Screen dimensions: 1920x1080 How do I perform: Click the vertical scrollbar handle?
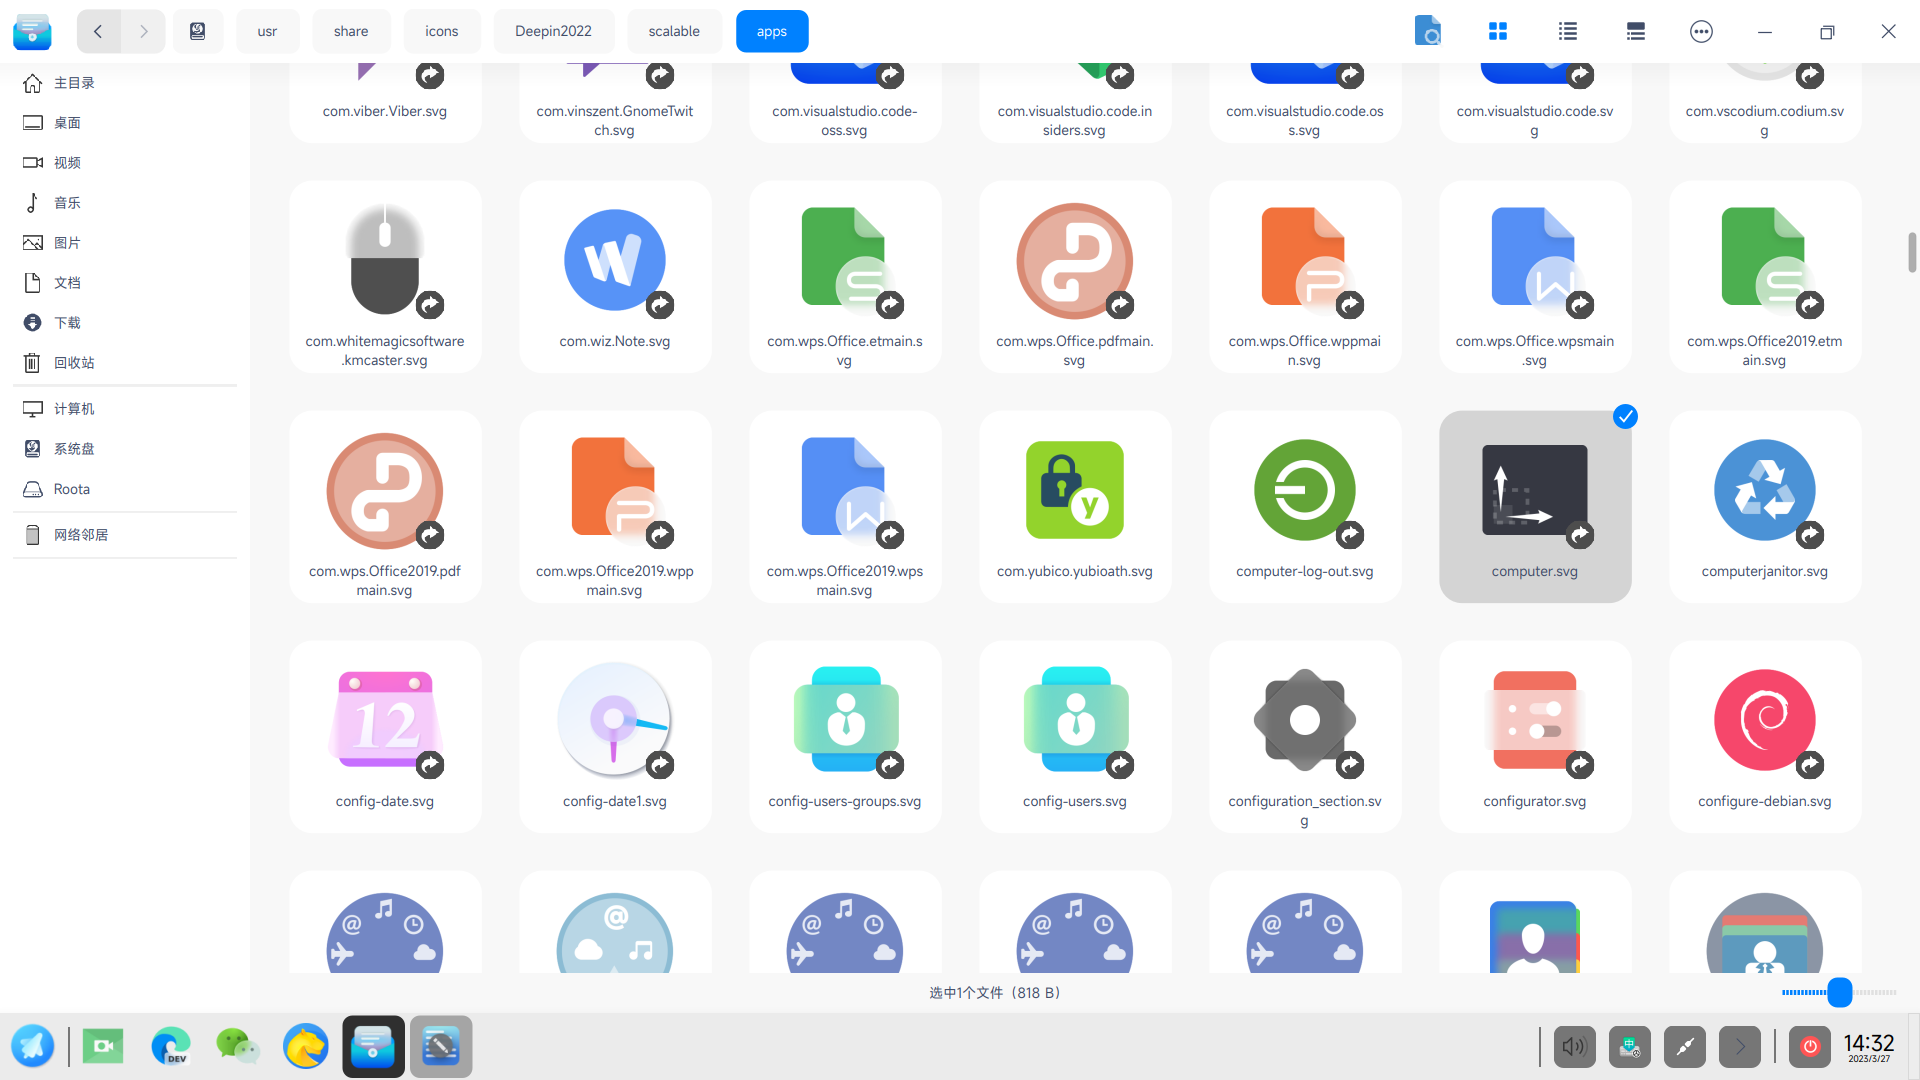coord(1911,252)
